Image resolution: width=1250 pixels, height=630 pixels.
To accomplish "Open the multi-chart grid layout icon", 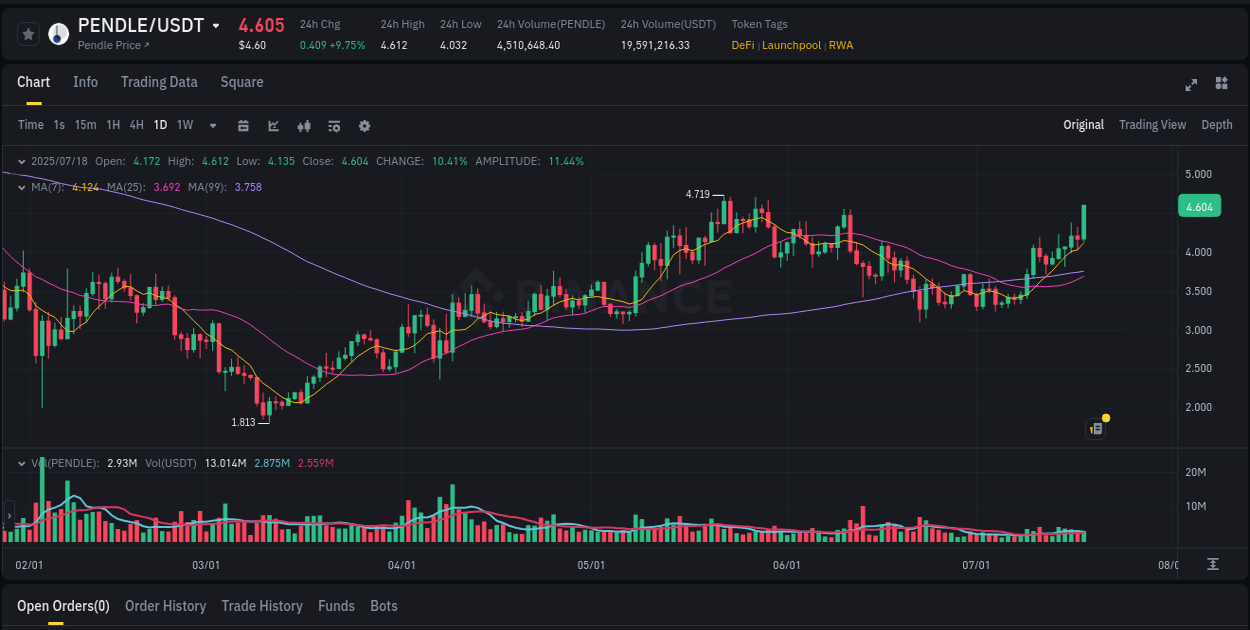I will [x=1220, y=85].
